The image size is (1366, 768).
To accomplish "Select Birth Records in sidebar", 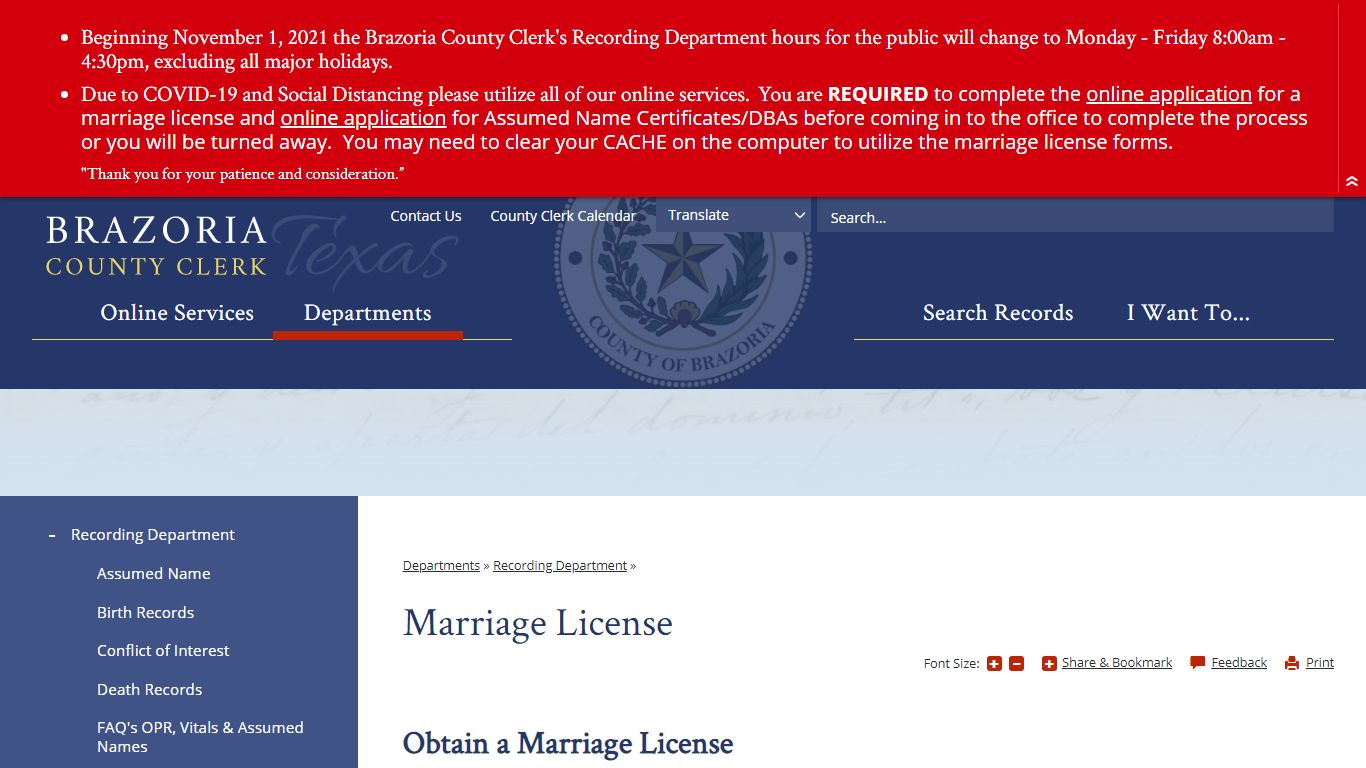I will click(145, 613).
